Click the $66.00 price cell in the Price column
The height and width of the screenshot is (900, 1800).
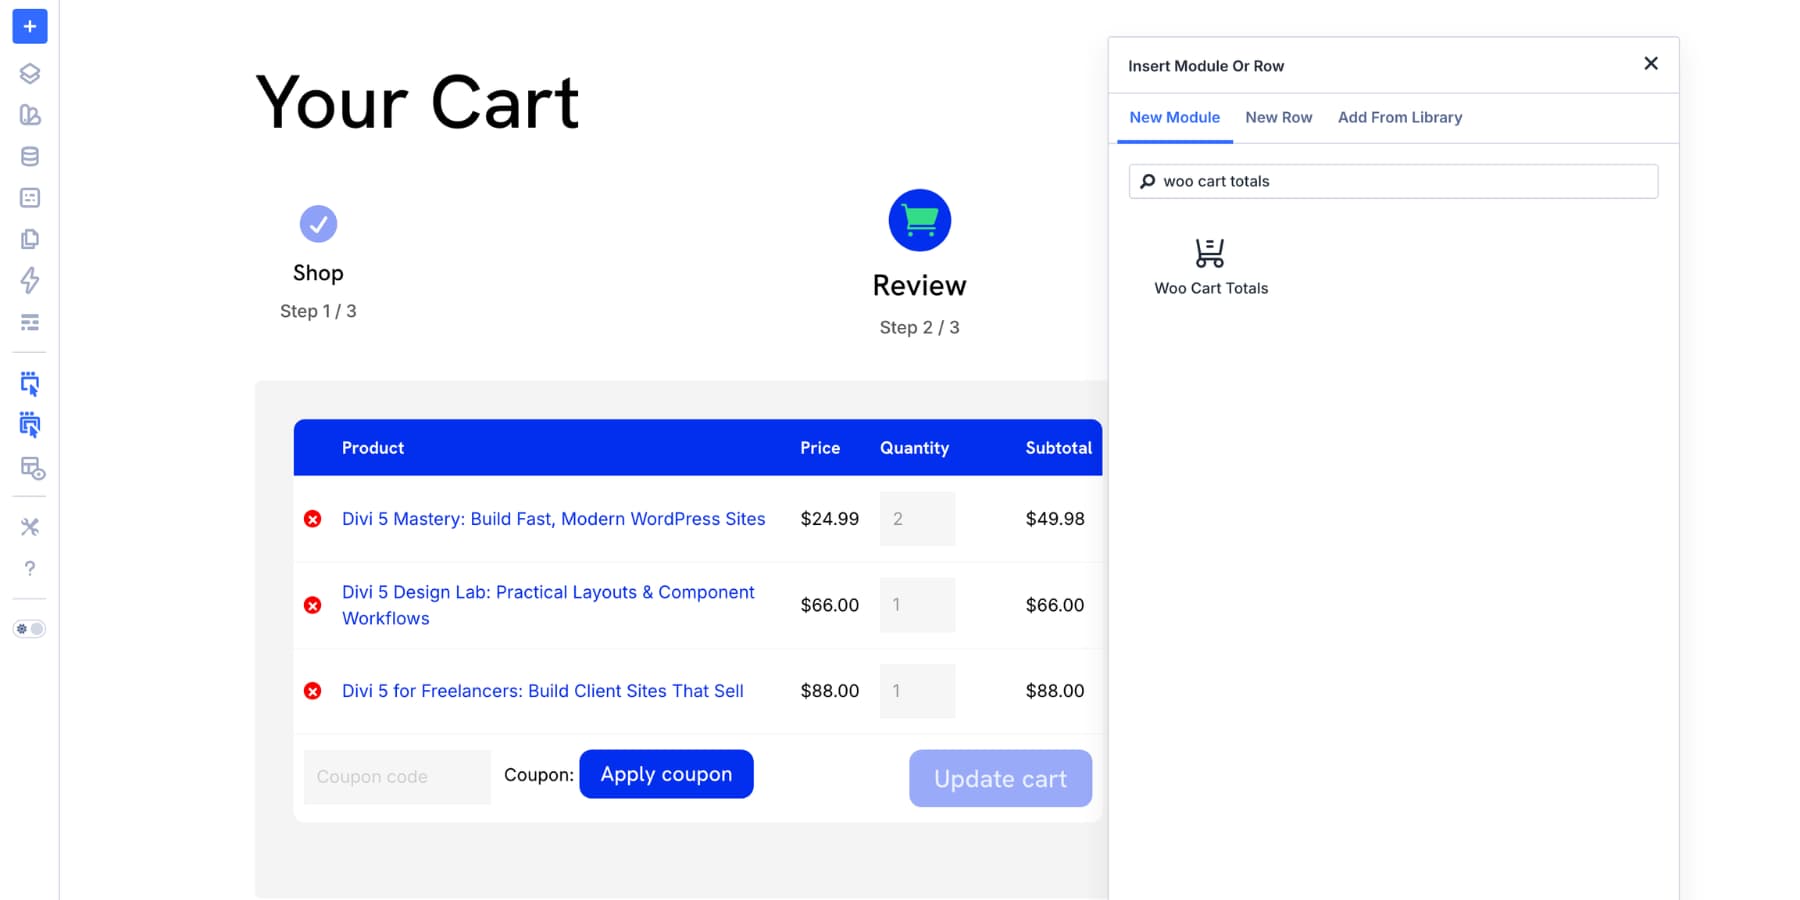(830, 605)
